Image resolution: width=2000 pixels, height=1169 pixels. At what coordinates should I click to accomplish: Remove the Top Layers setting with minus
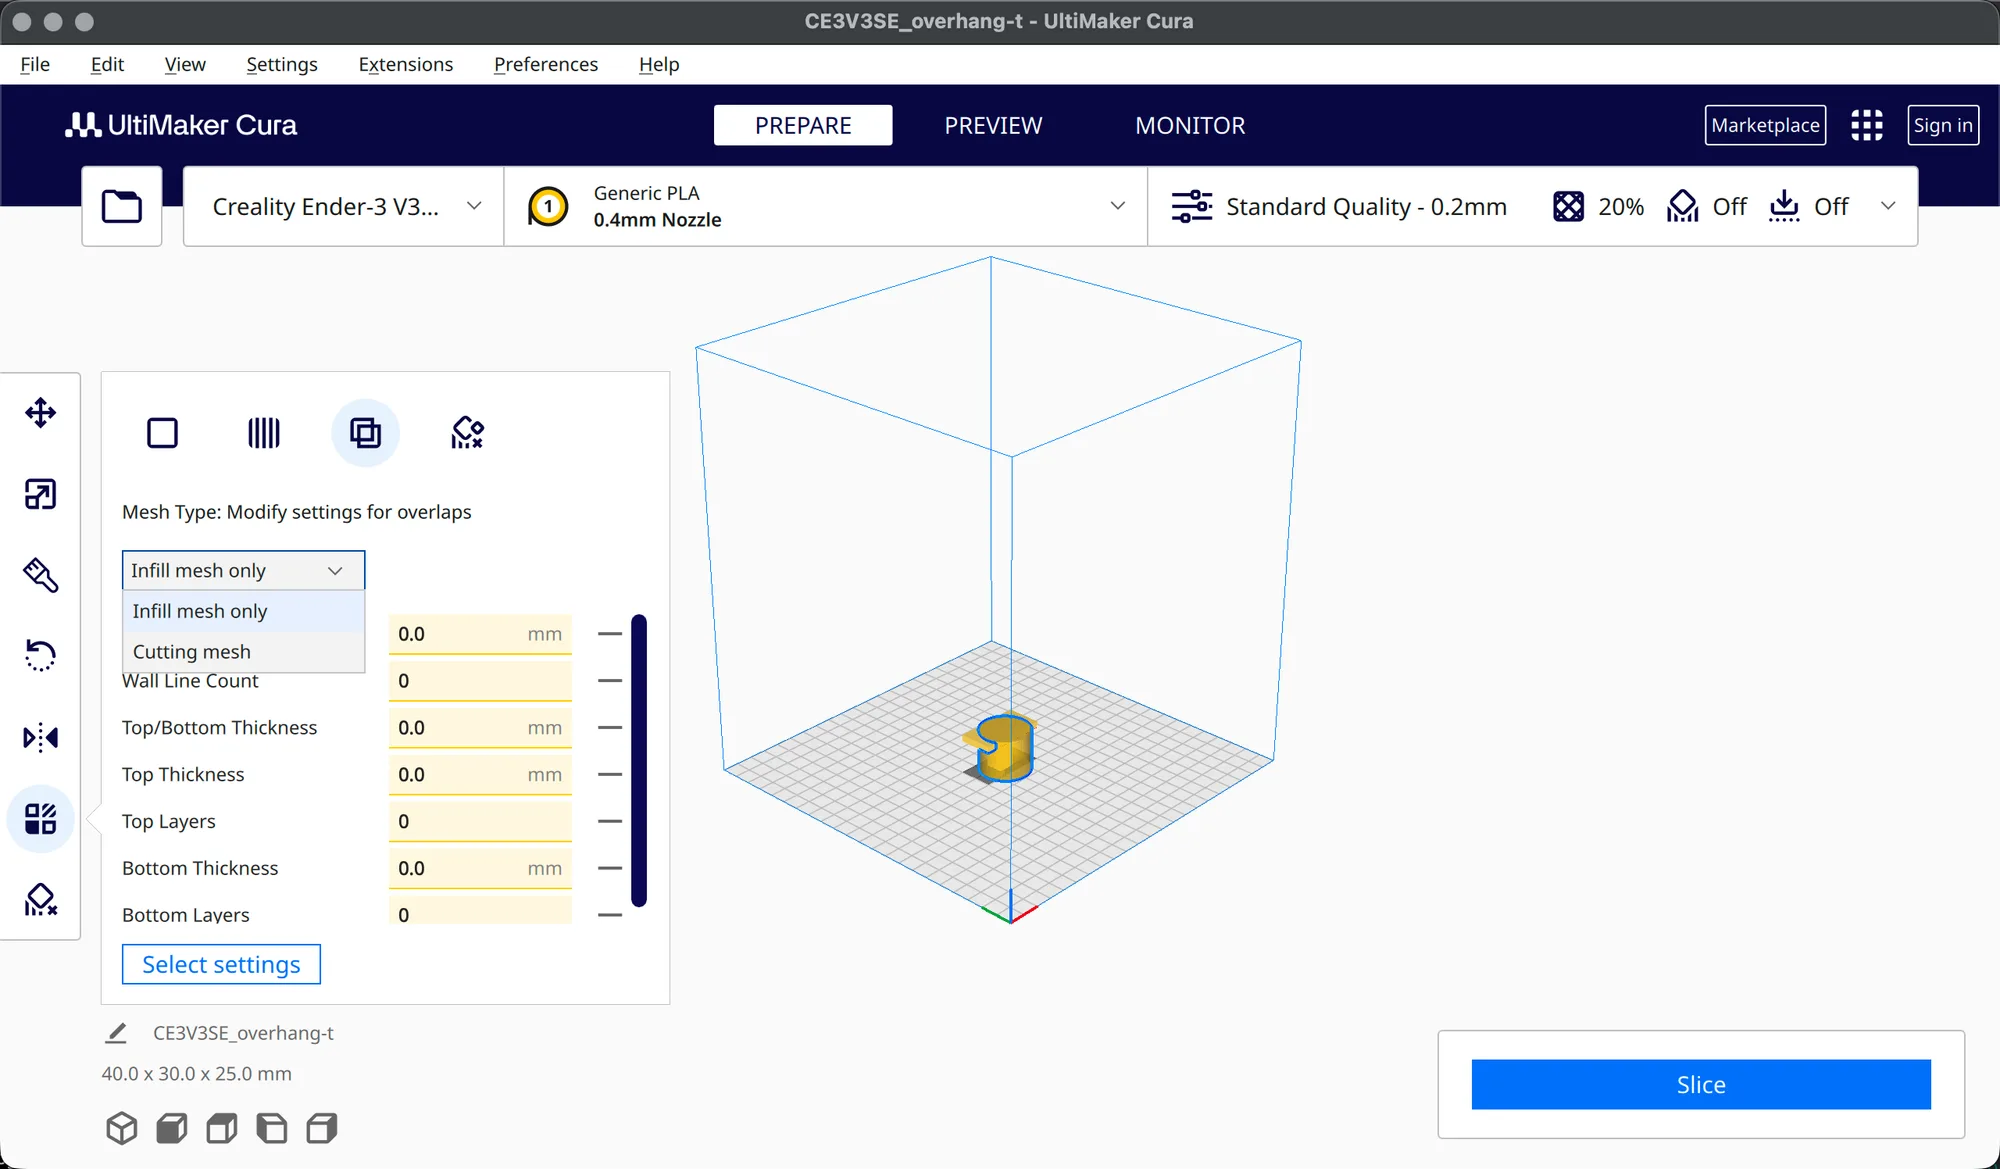610,821
